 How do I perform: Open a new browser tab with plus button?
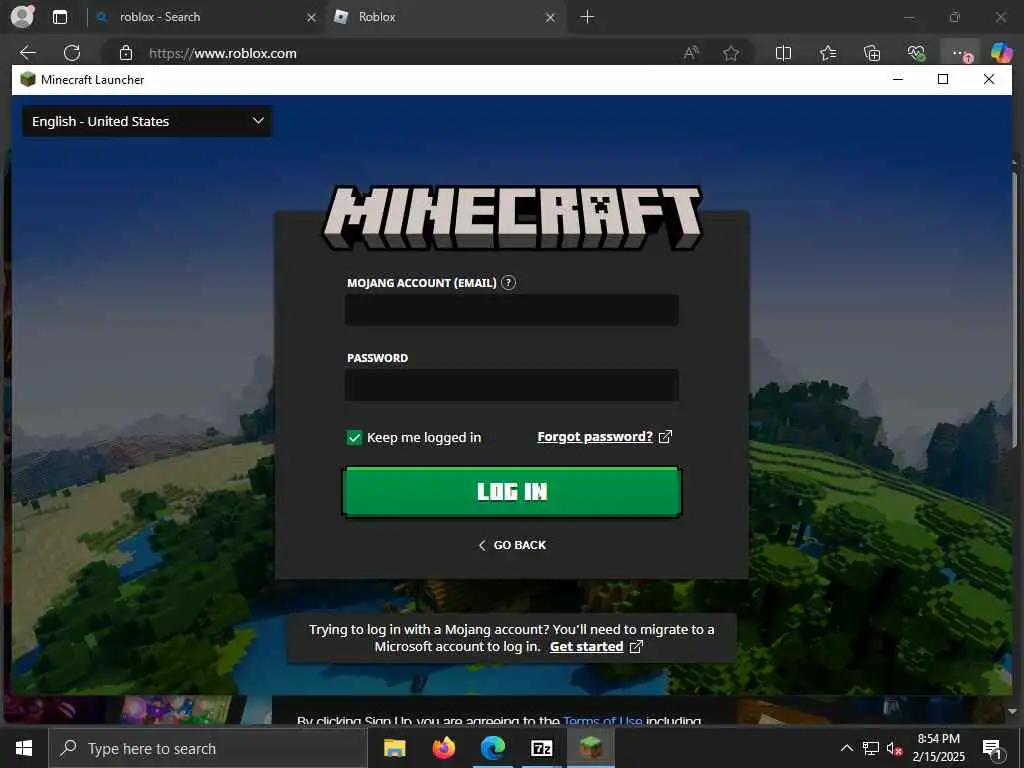pyautogui.click(x=587, y=17)
